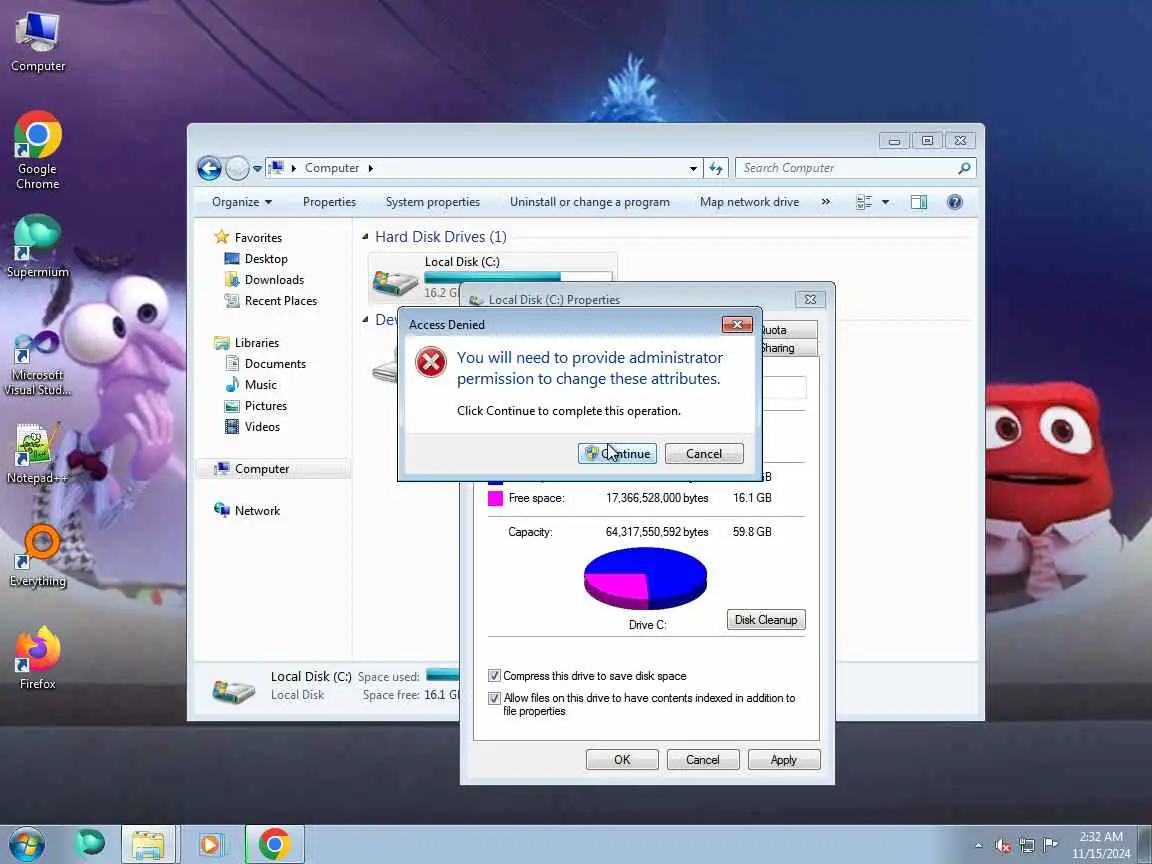Open the Supermium desktop shortcut
Screen dimensions: 1152x864
37,246
